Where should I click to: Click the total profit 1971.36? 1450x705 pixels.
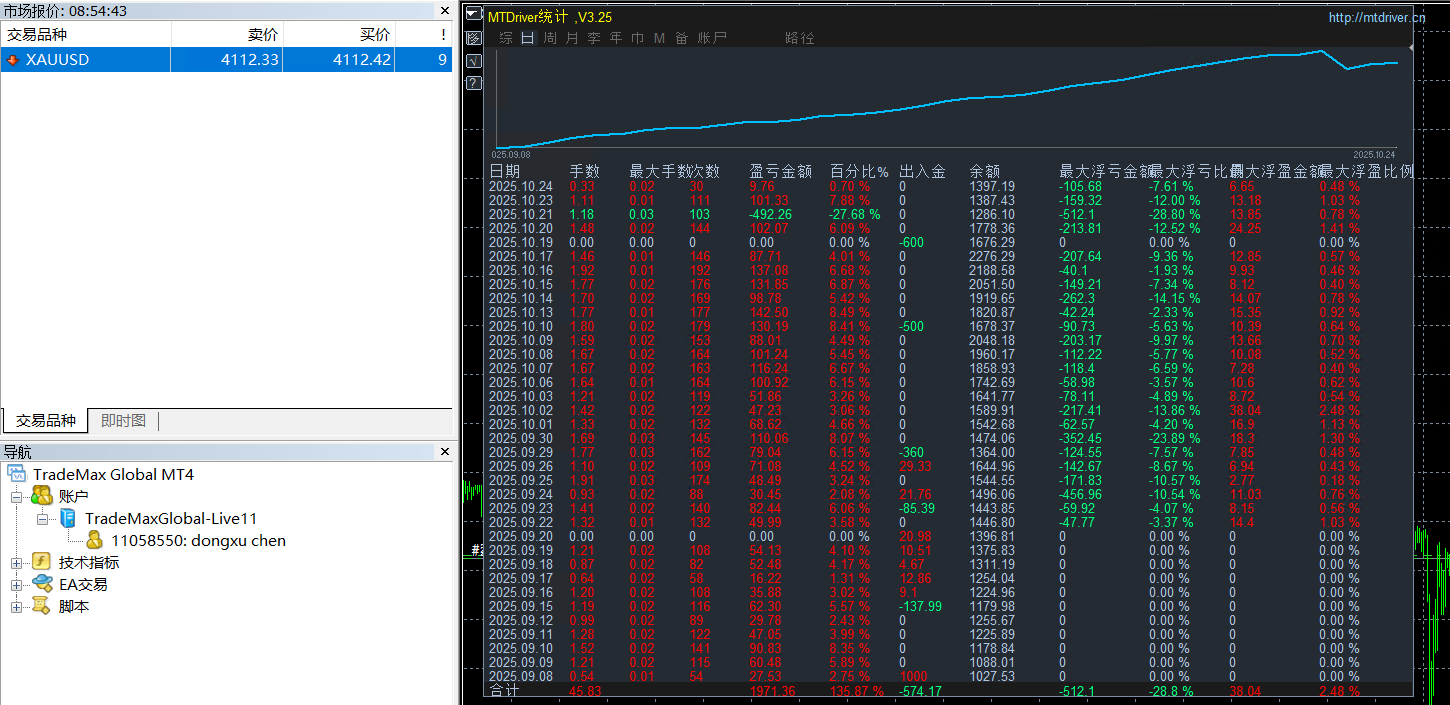click(x=772, y=691)
